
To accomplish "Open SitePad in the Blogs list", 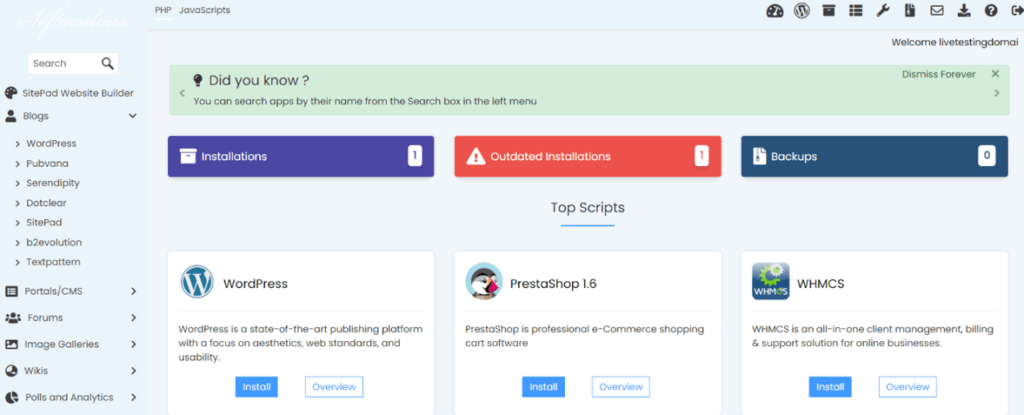I will (x=44, y=222).
